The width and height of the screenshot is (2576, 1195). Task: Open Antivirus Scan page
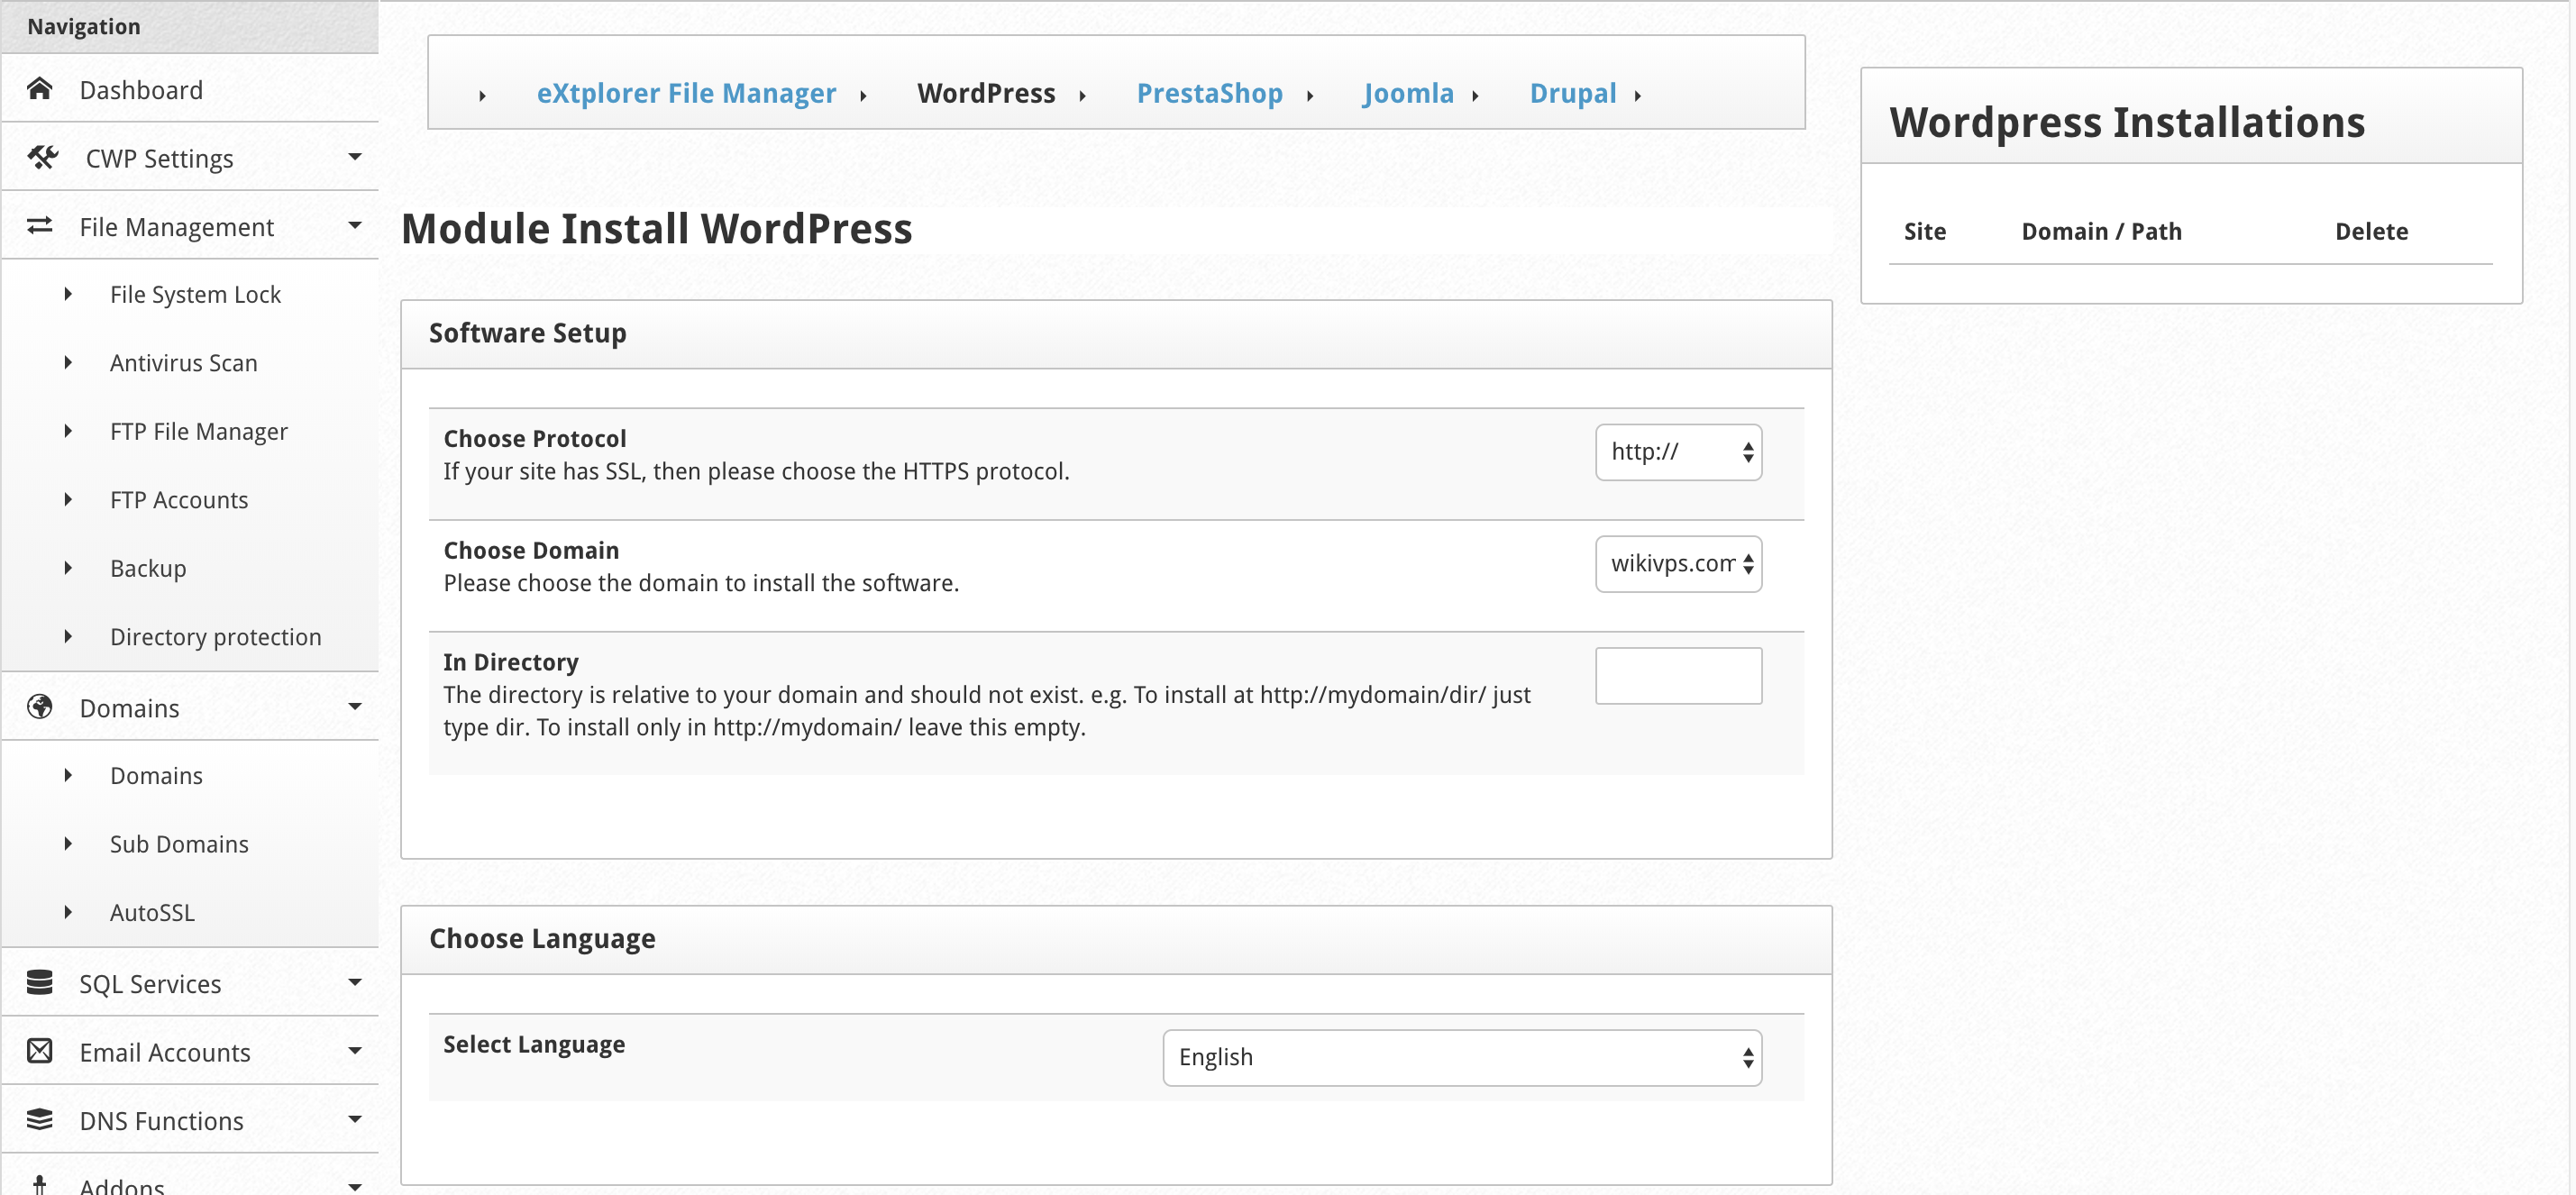pos(184,363)
